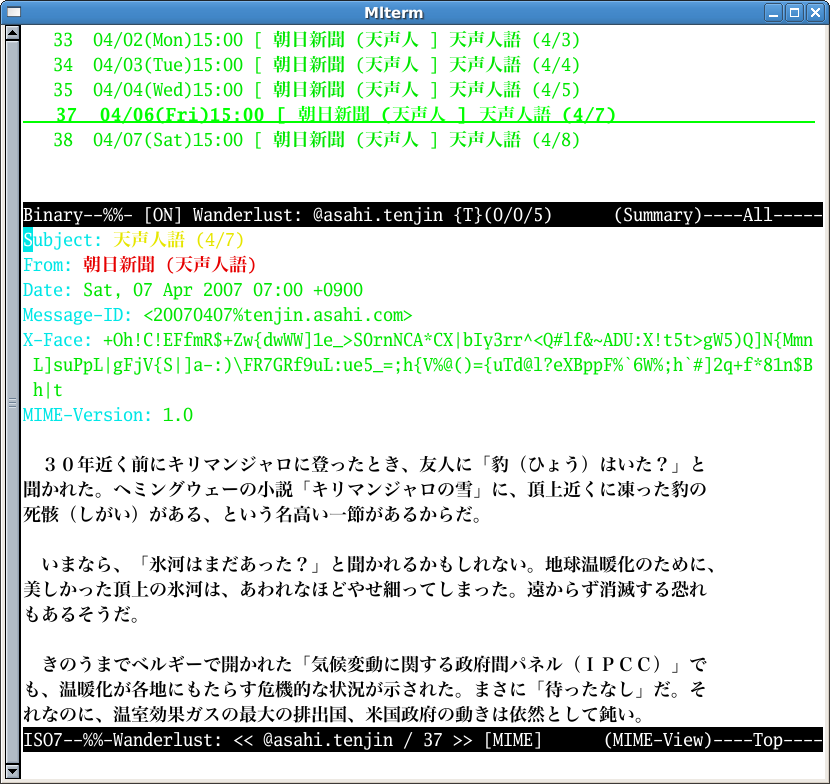Image resolution: width=830 pixels, height=784 pixels.
Task: Click the Subject header line 天声人語 (4/7)
Action: coord(133,240)
